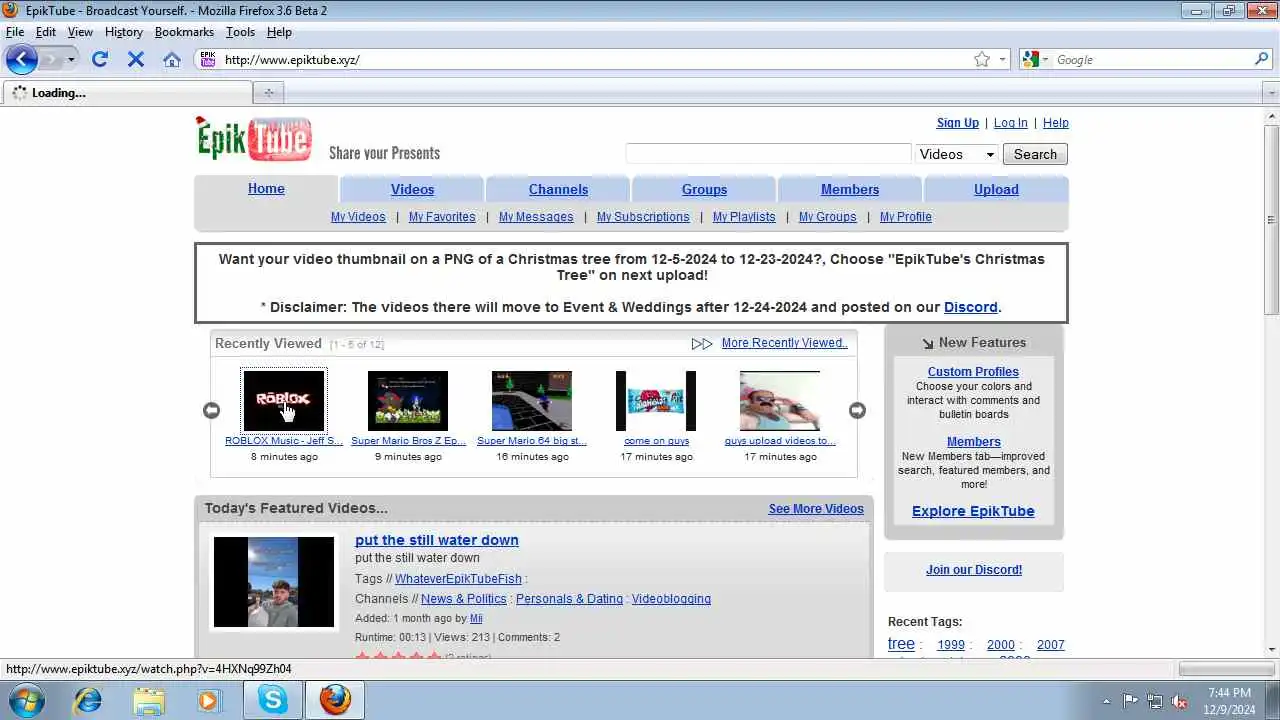Click Join our Discord! link

tap(974, 570)
